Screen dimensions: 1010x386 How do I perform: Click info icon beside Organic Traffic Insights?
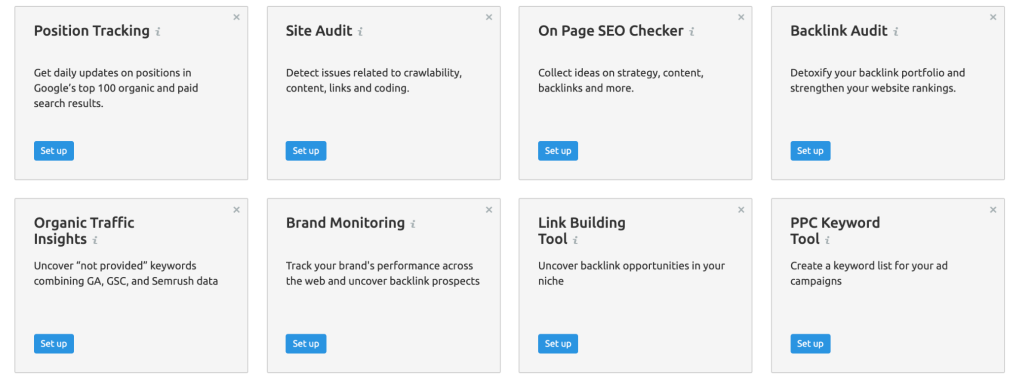(95, 240)
